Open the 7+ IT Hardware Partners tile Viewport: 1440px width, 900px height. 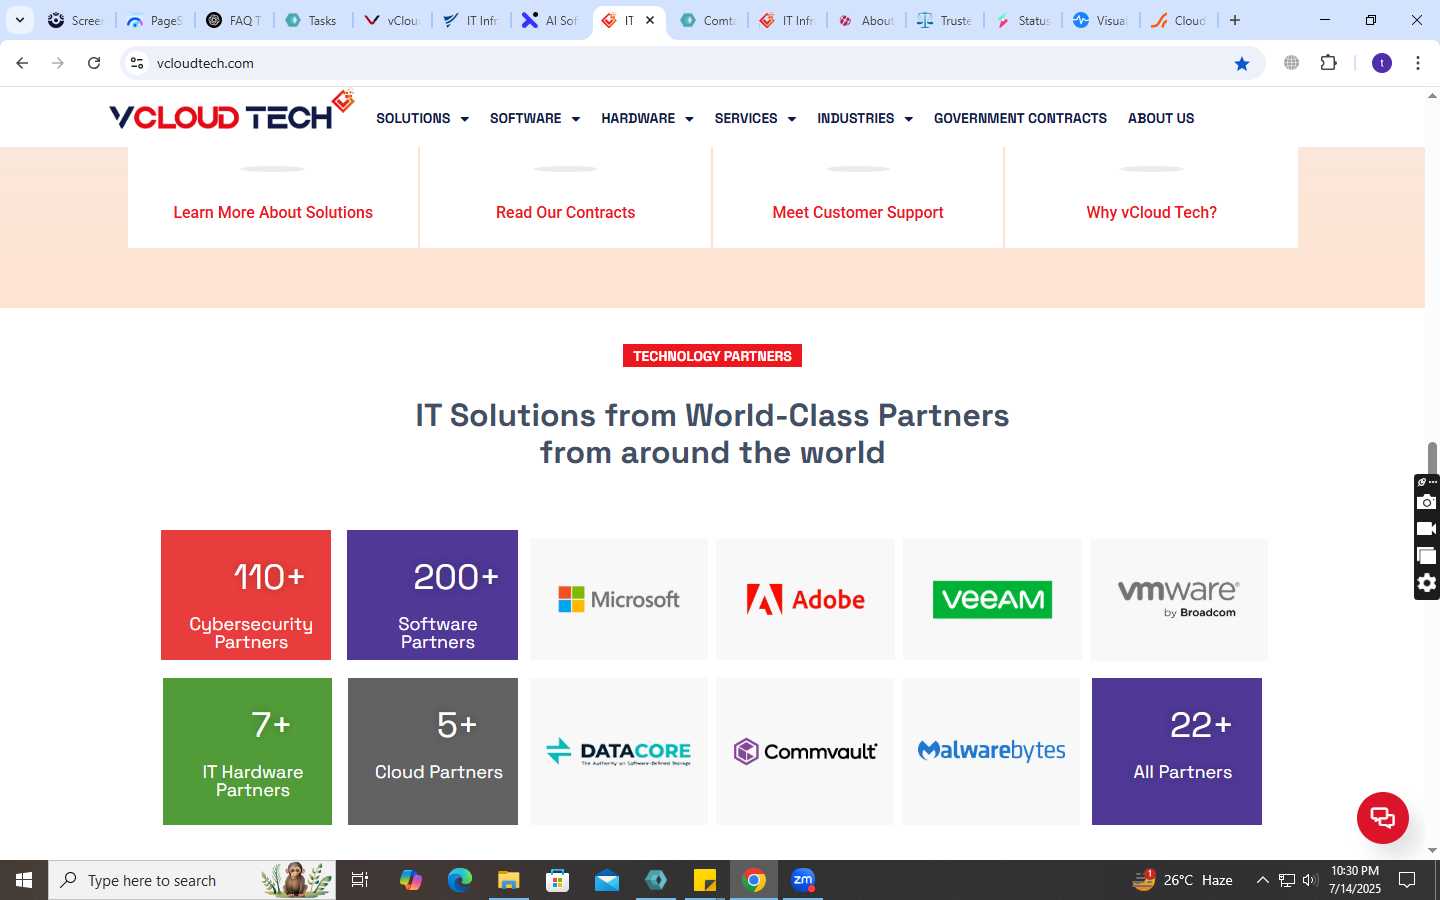point(247,751)
